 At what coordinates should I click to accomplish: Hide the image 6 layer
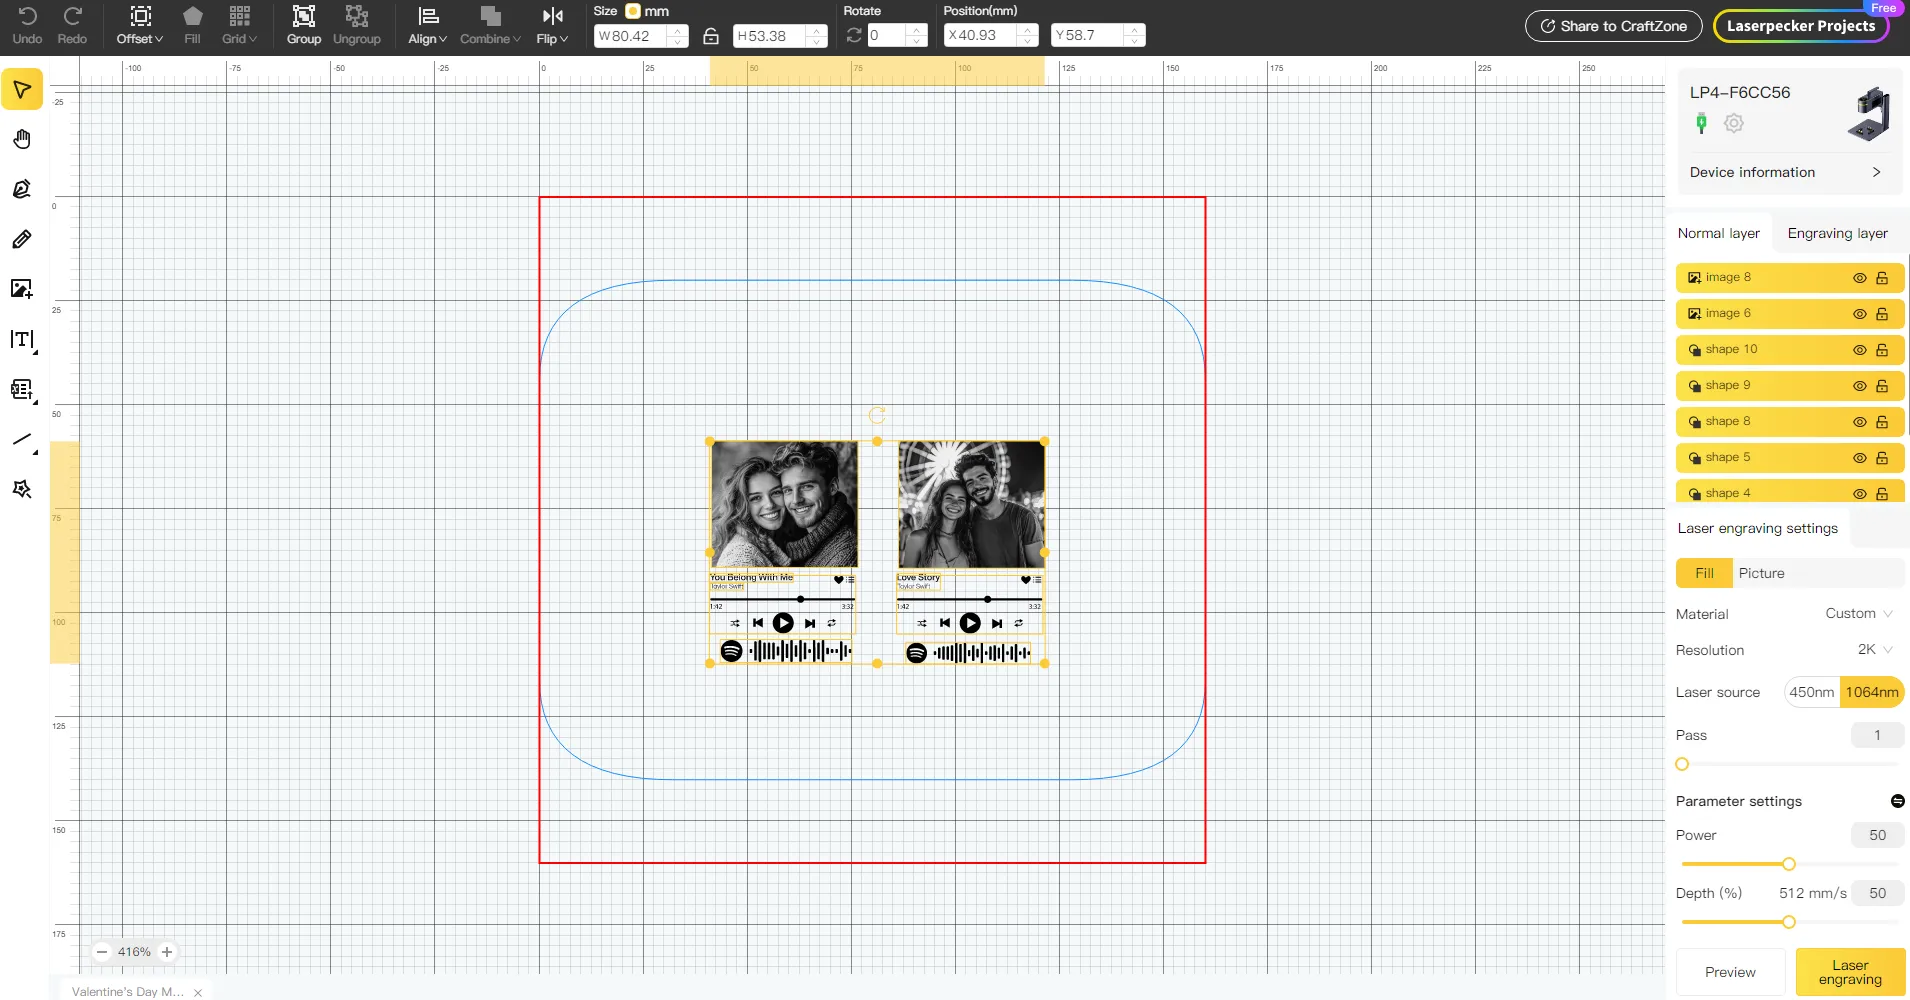(x=1860, y=314)
